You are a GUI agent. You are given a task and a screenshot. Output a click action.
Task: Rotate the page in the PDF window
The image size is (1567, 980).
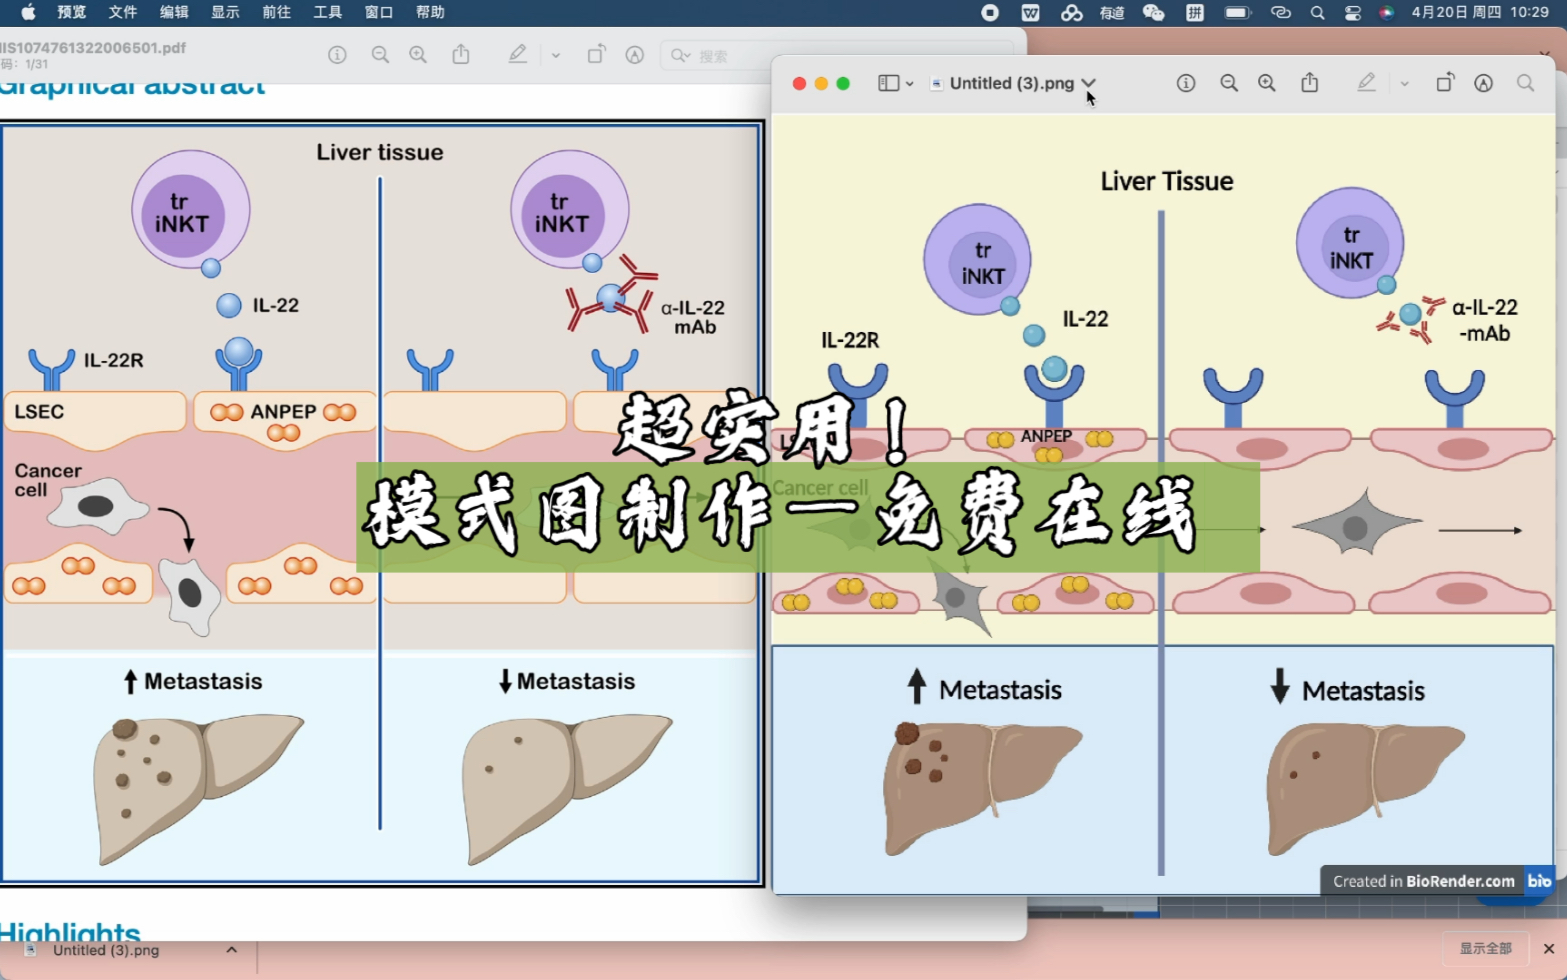(x=596, y=54)
